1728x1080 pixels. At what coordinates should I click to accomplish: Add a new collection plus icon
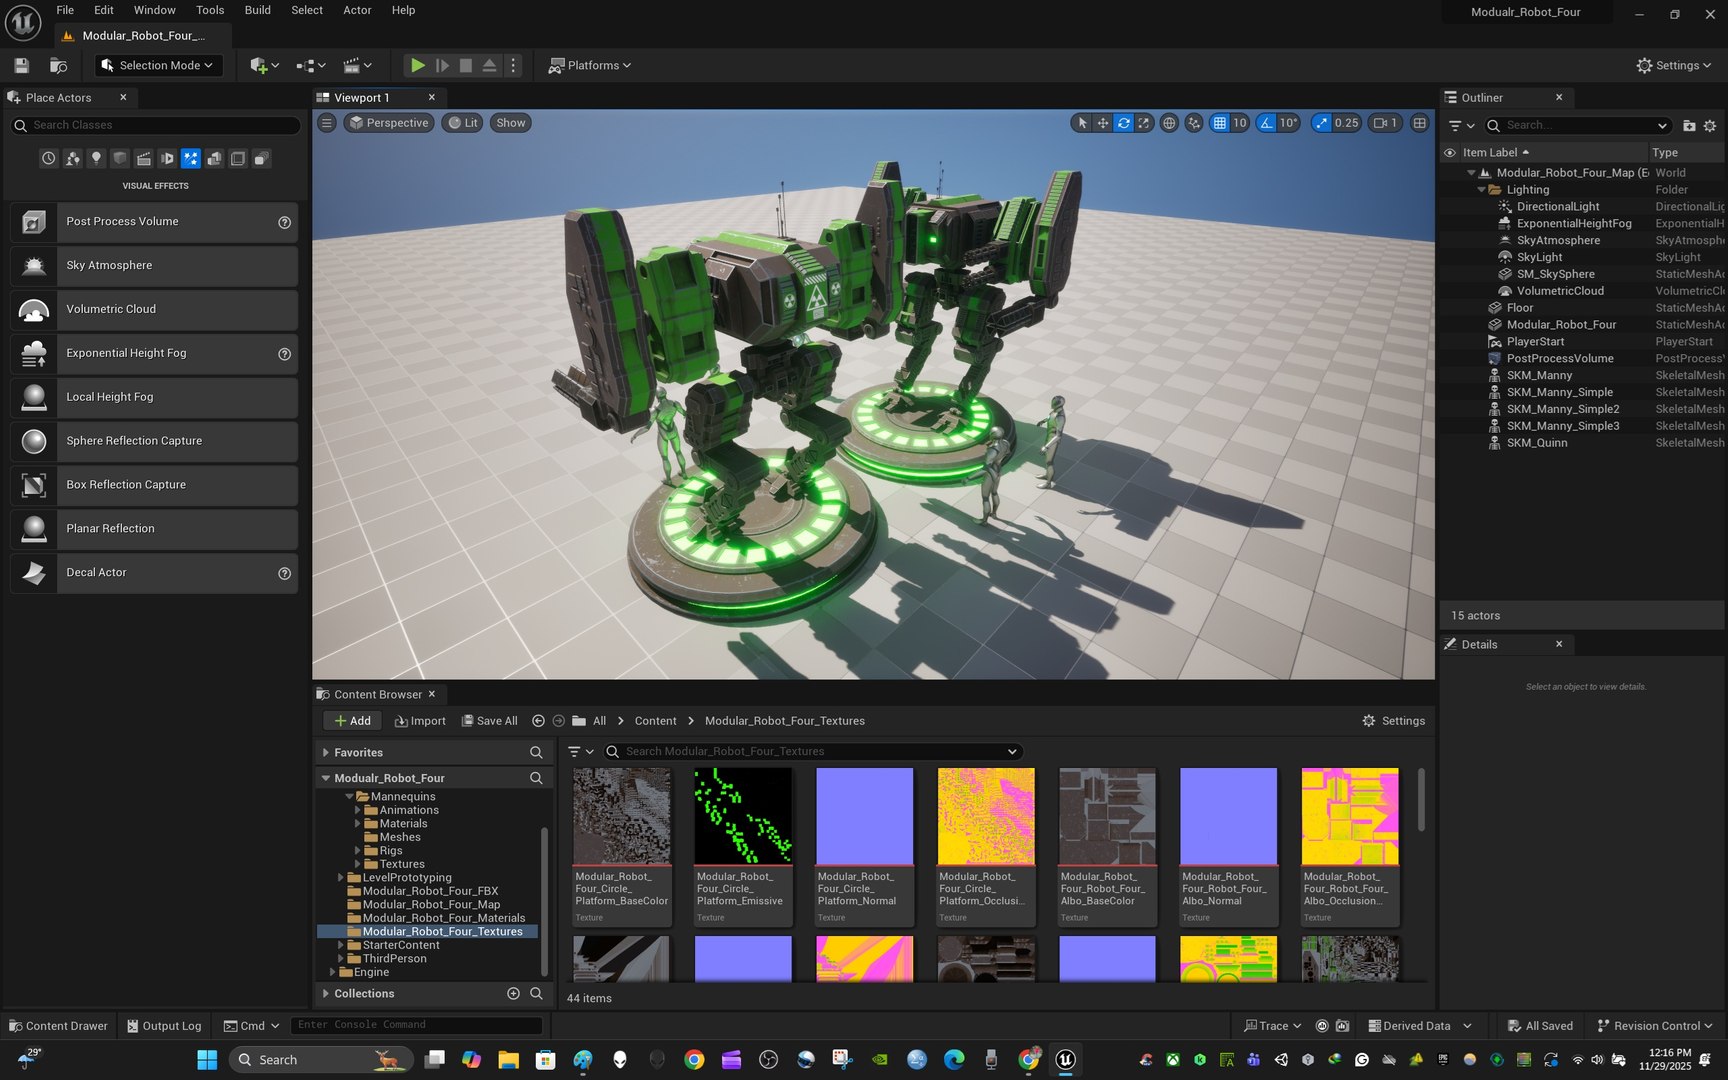coord(513,994)
